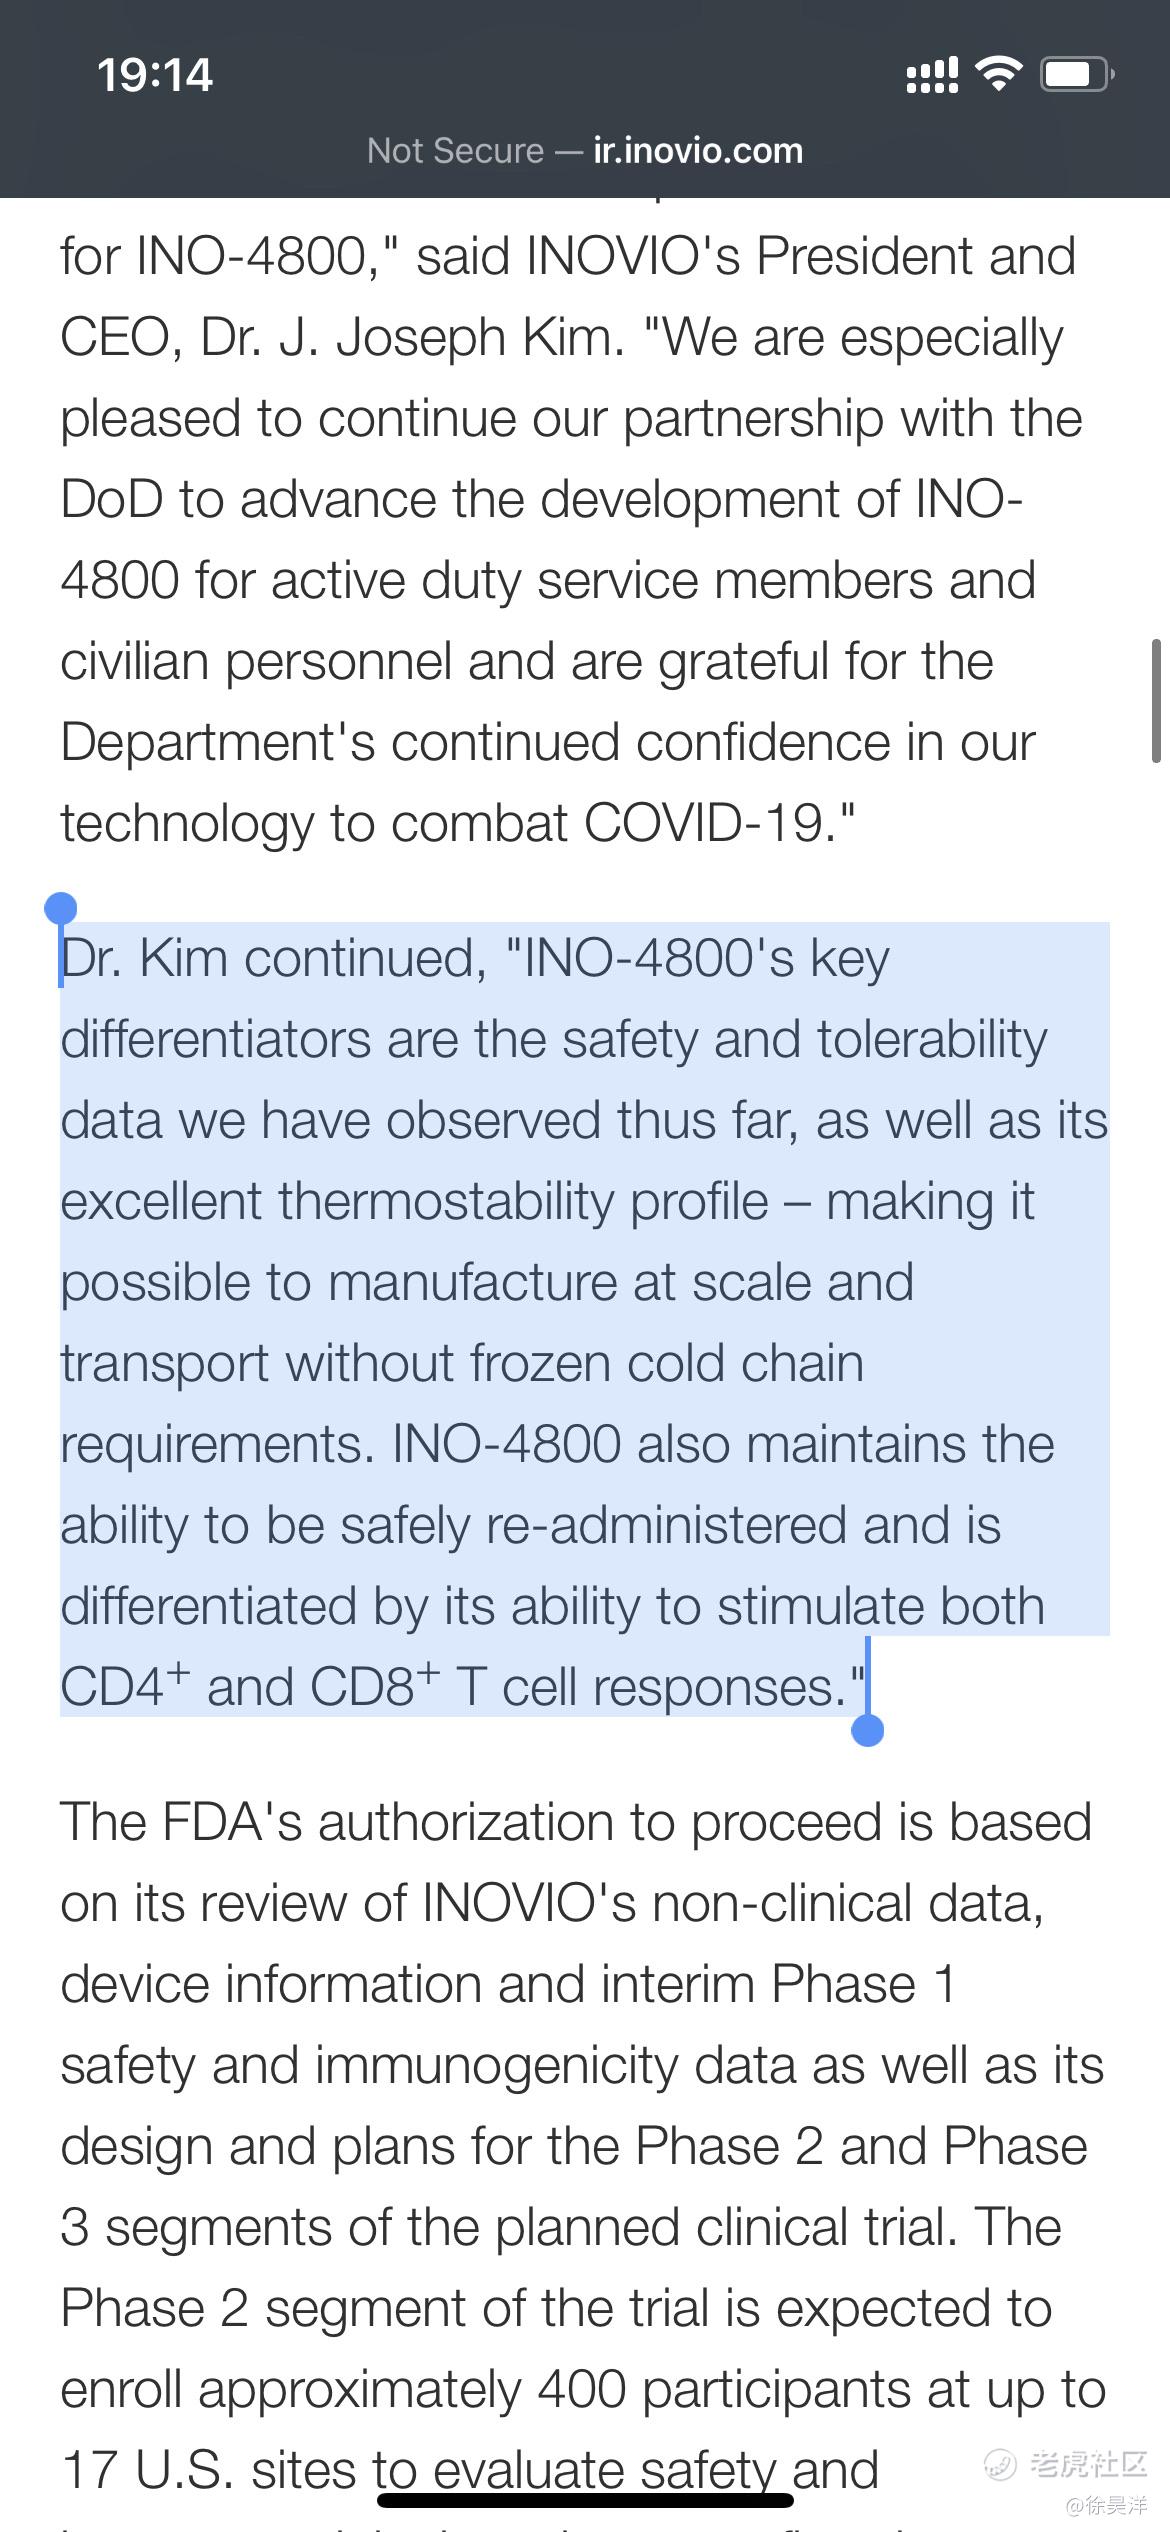This screenshot has height=2532, width=1170.
Task: Tap the words 'Dr. J. Joseph Kim'
Action: [412, 337]
